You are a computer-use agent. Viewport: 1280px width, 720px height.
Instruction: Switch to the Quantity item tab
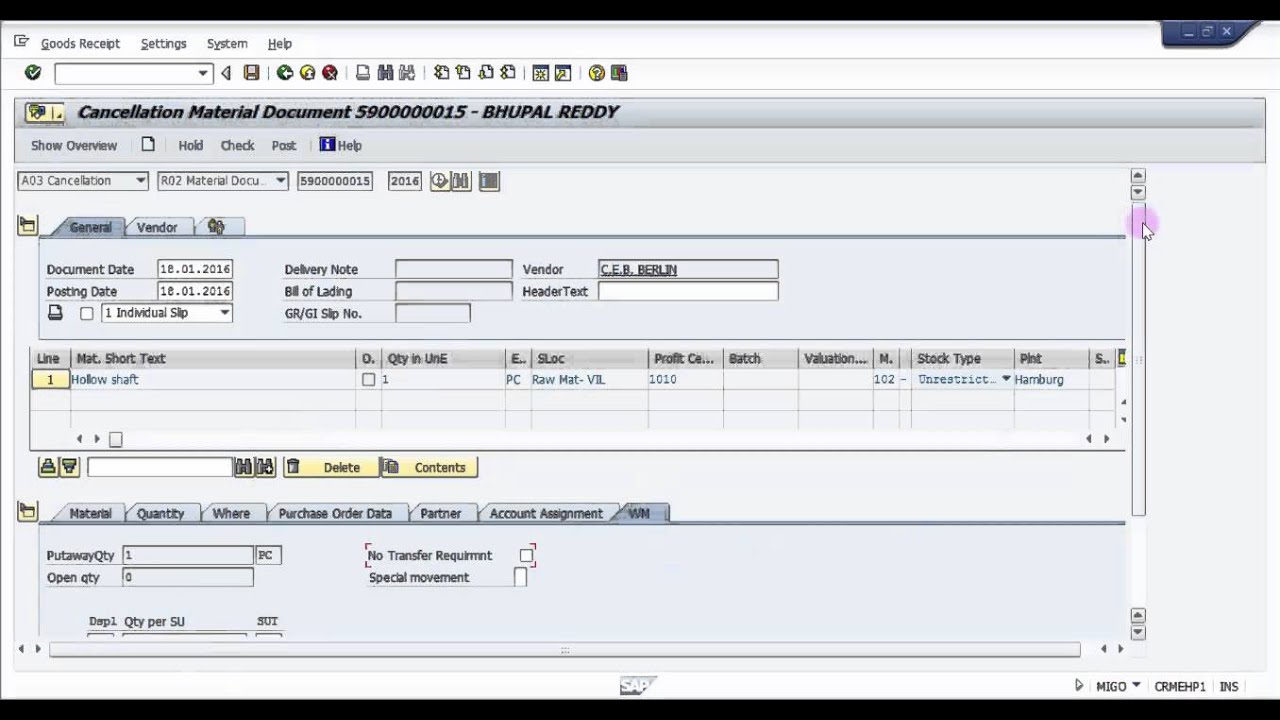pyautogui.click(x=160, y=513)
